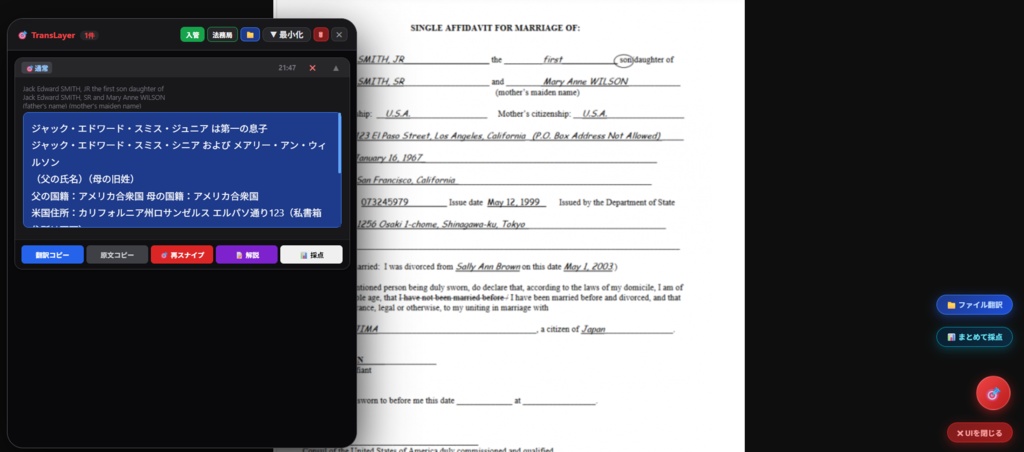Click the 通常 mode tag on card

pos(37,68)
